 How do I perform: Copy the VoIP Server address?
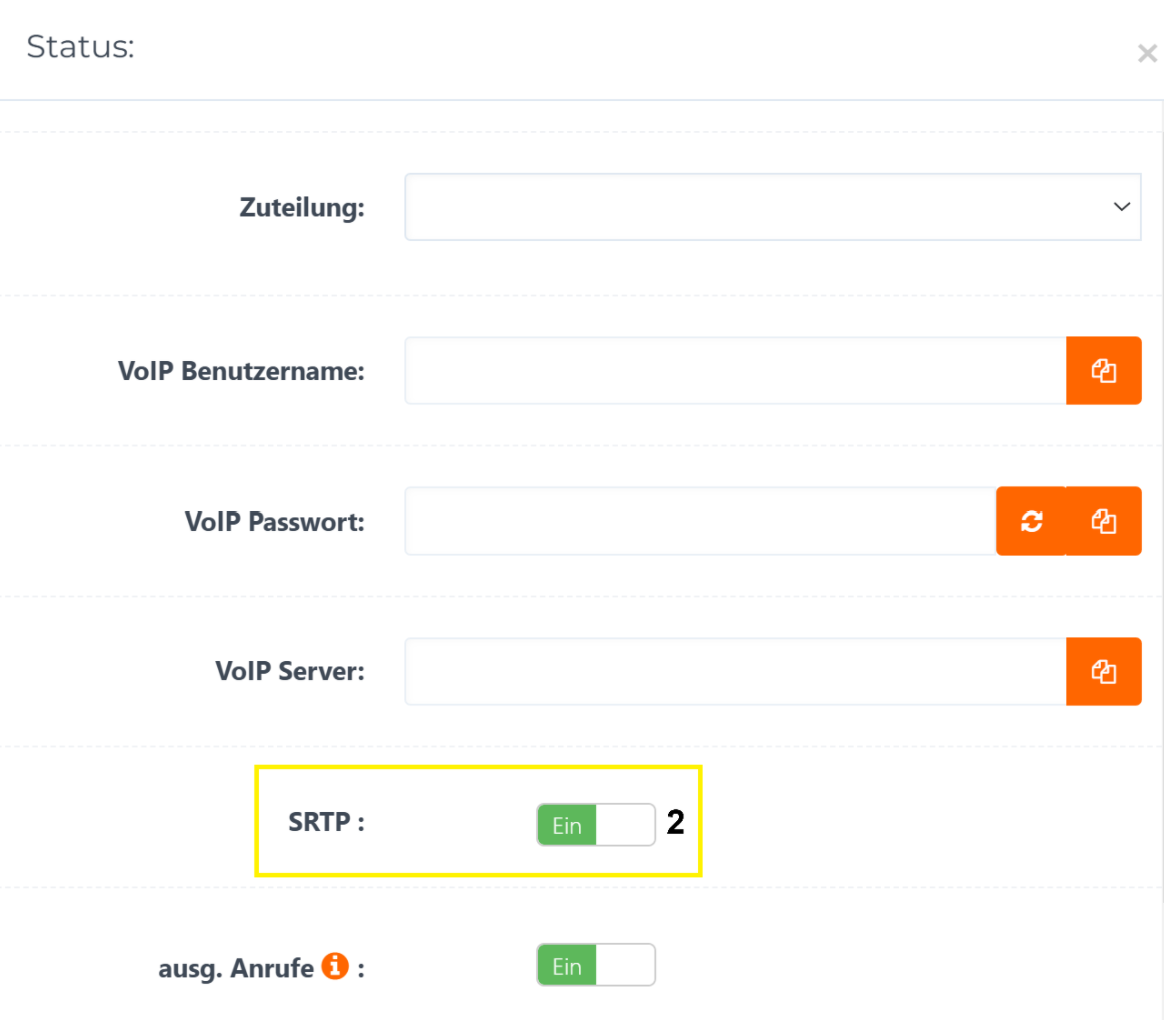1103,671
